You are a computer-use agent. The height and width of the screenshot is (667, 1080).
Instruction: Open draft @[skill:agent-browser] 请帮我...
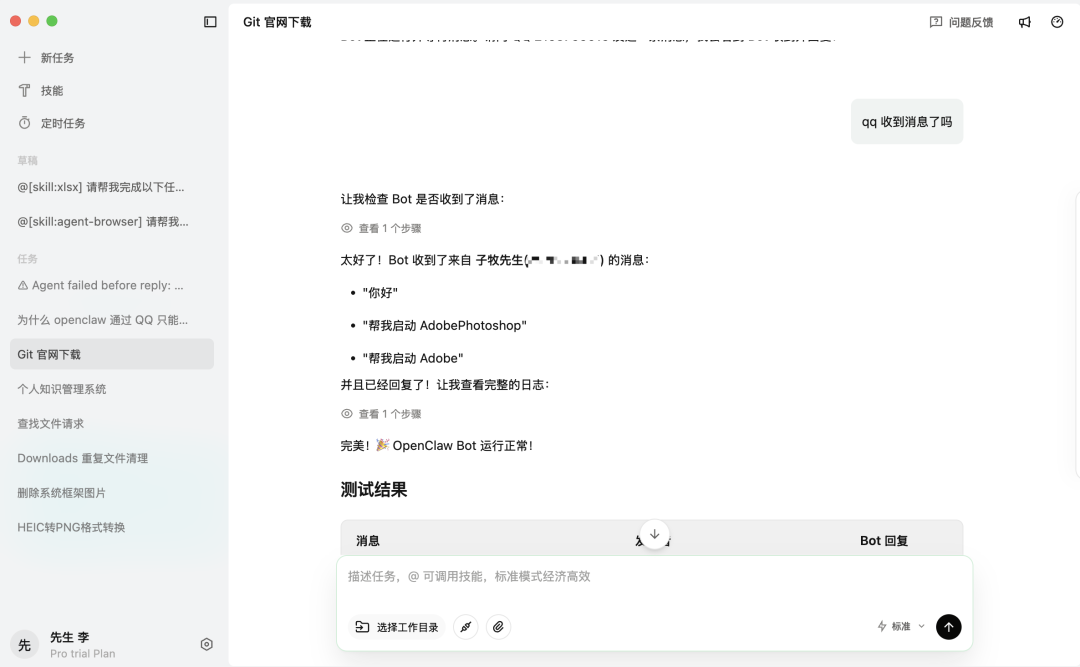point(103,221)
